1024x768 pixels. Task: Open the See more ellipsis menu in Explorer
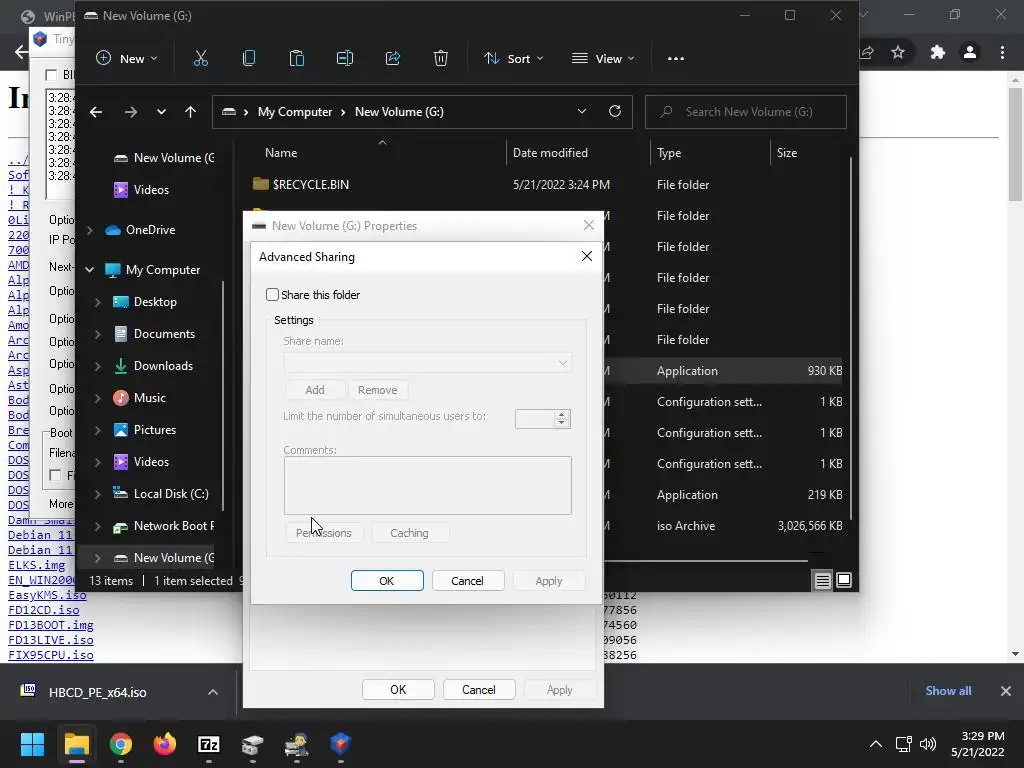pos(676,59)
